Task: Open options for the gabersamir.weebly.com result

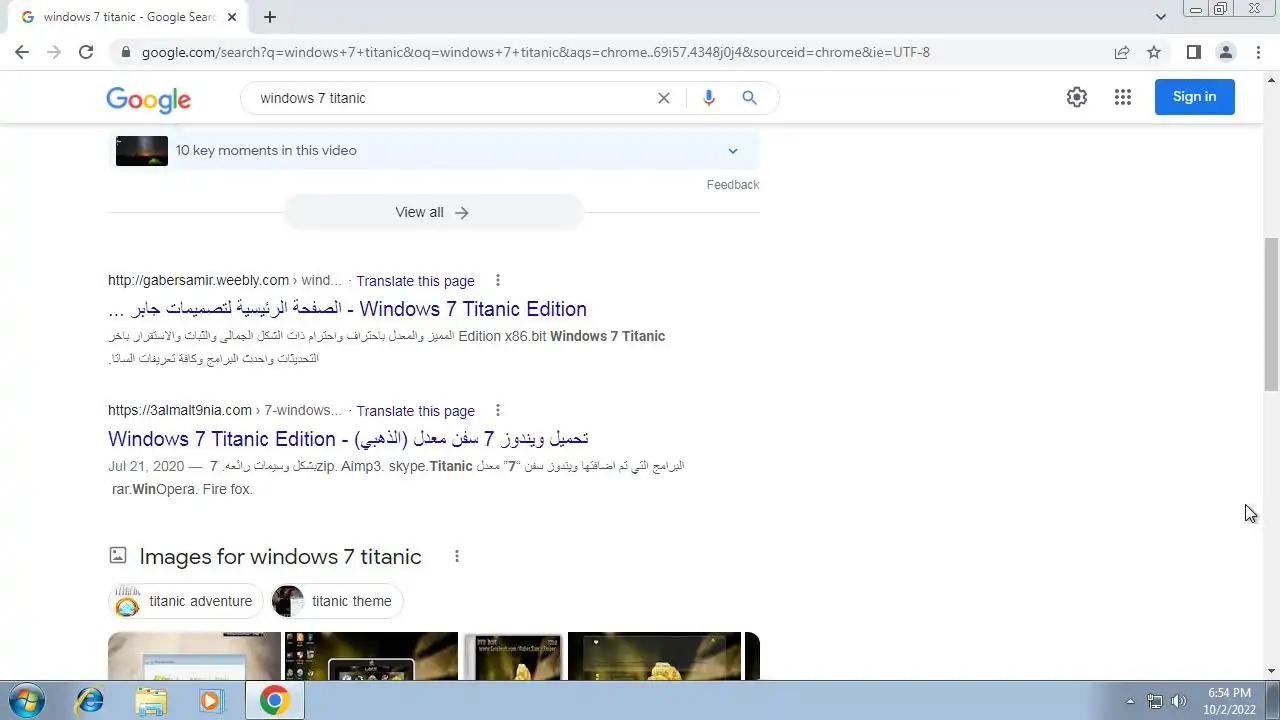Action: click(x=497, y=281)
